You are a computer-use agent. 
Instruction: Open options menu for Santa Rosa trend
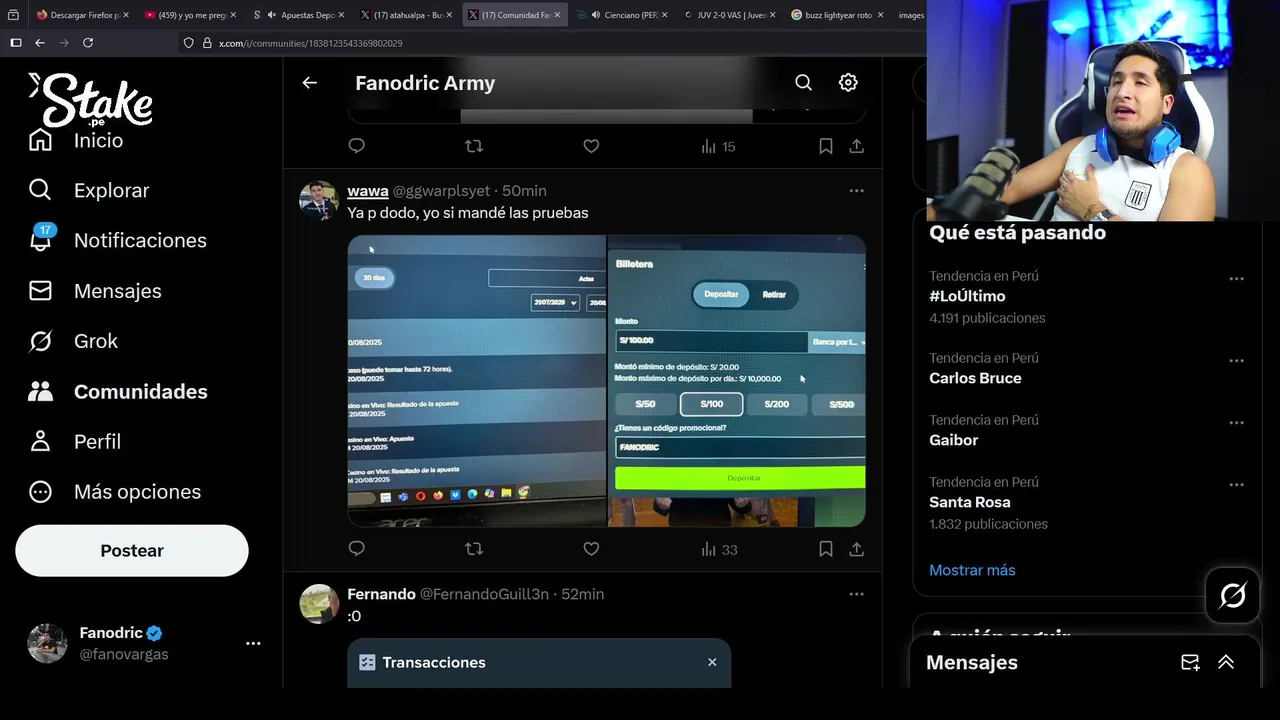coord(1236,485)
